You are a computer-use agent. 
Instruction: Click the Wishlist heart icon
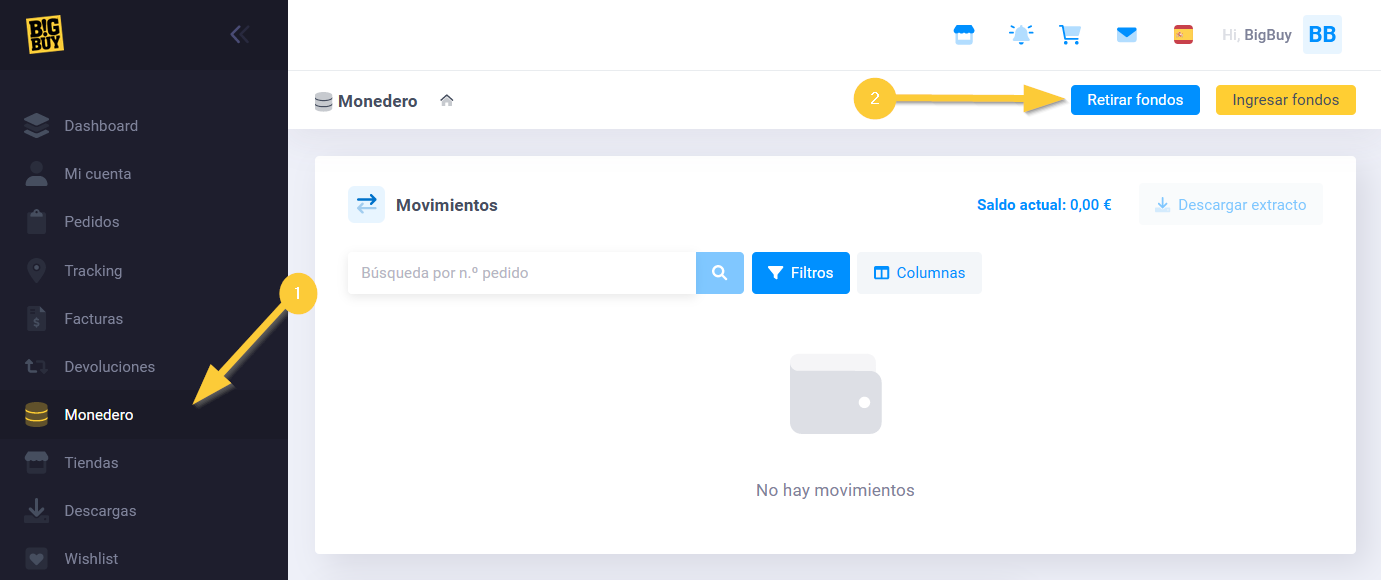click(37, 559)
